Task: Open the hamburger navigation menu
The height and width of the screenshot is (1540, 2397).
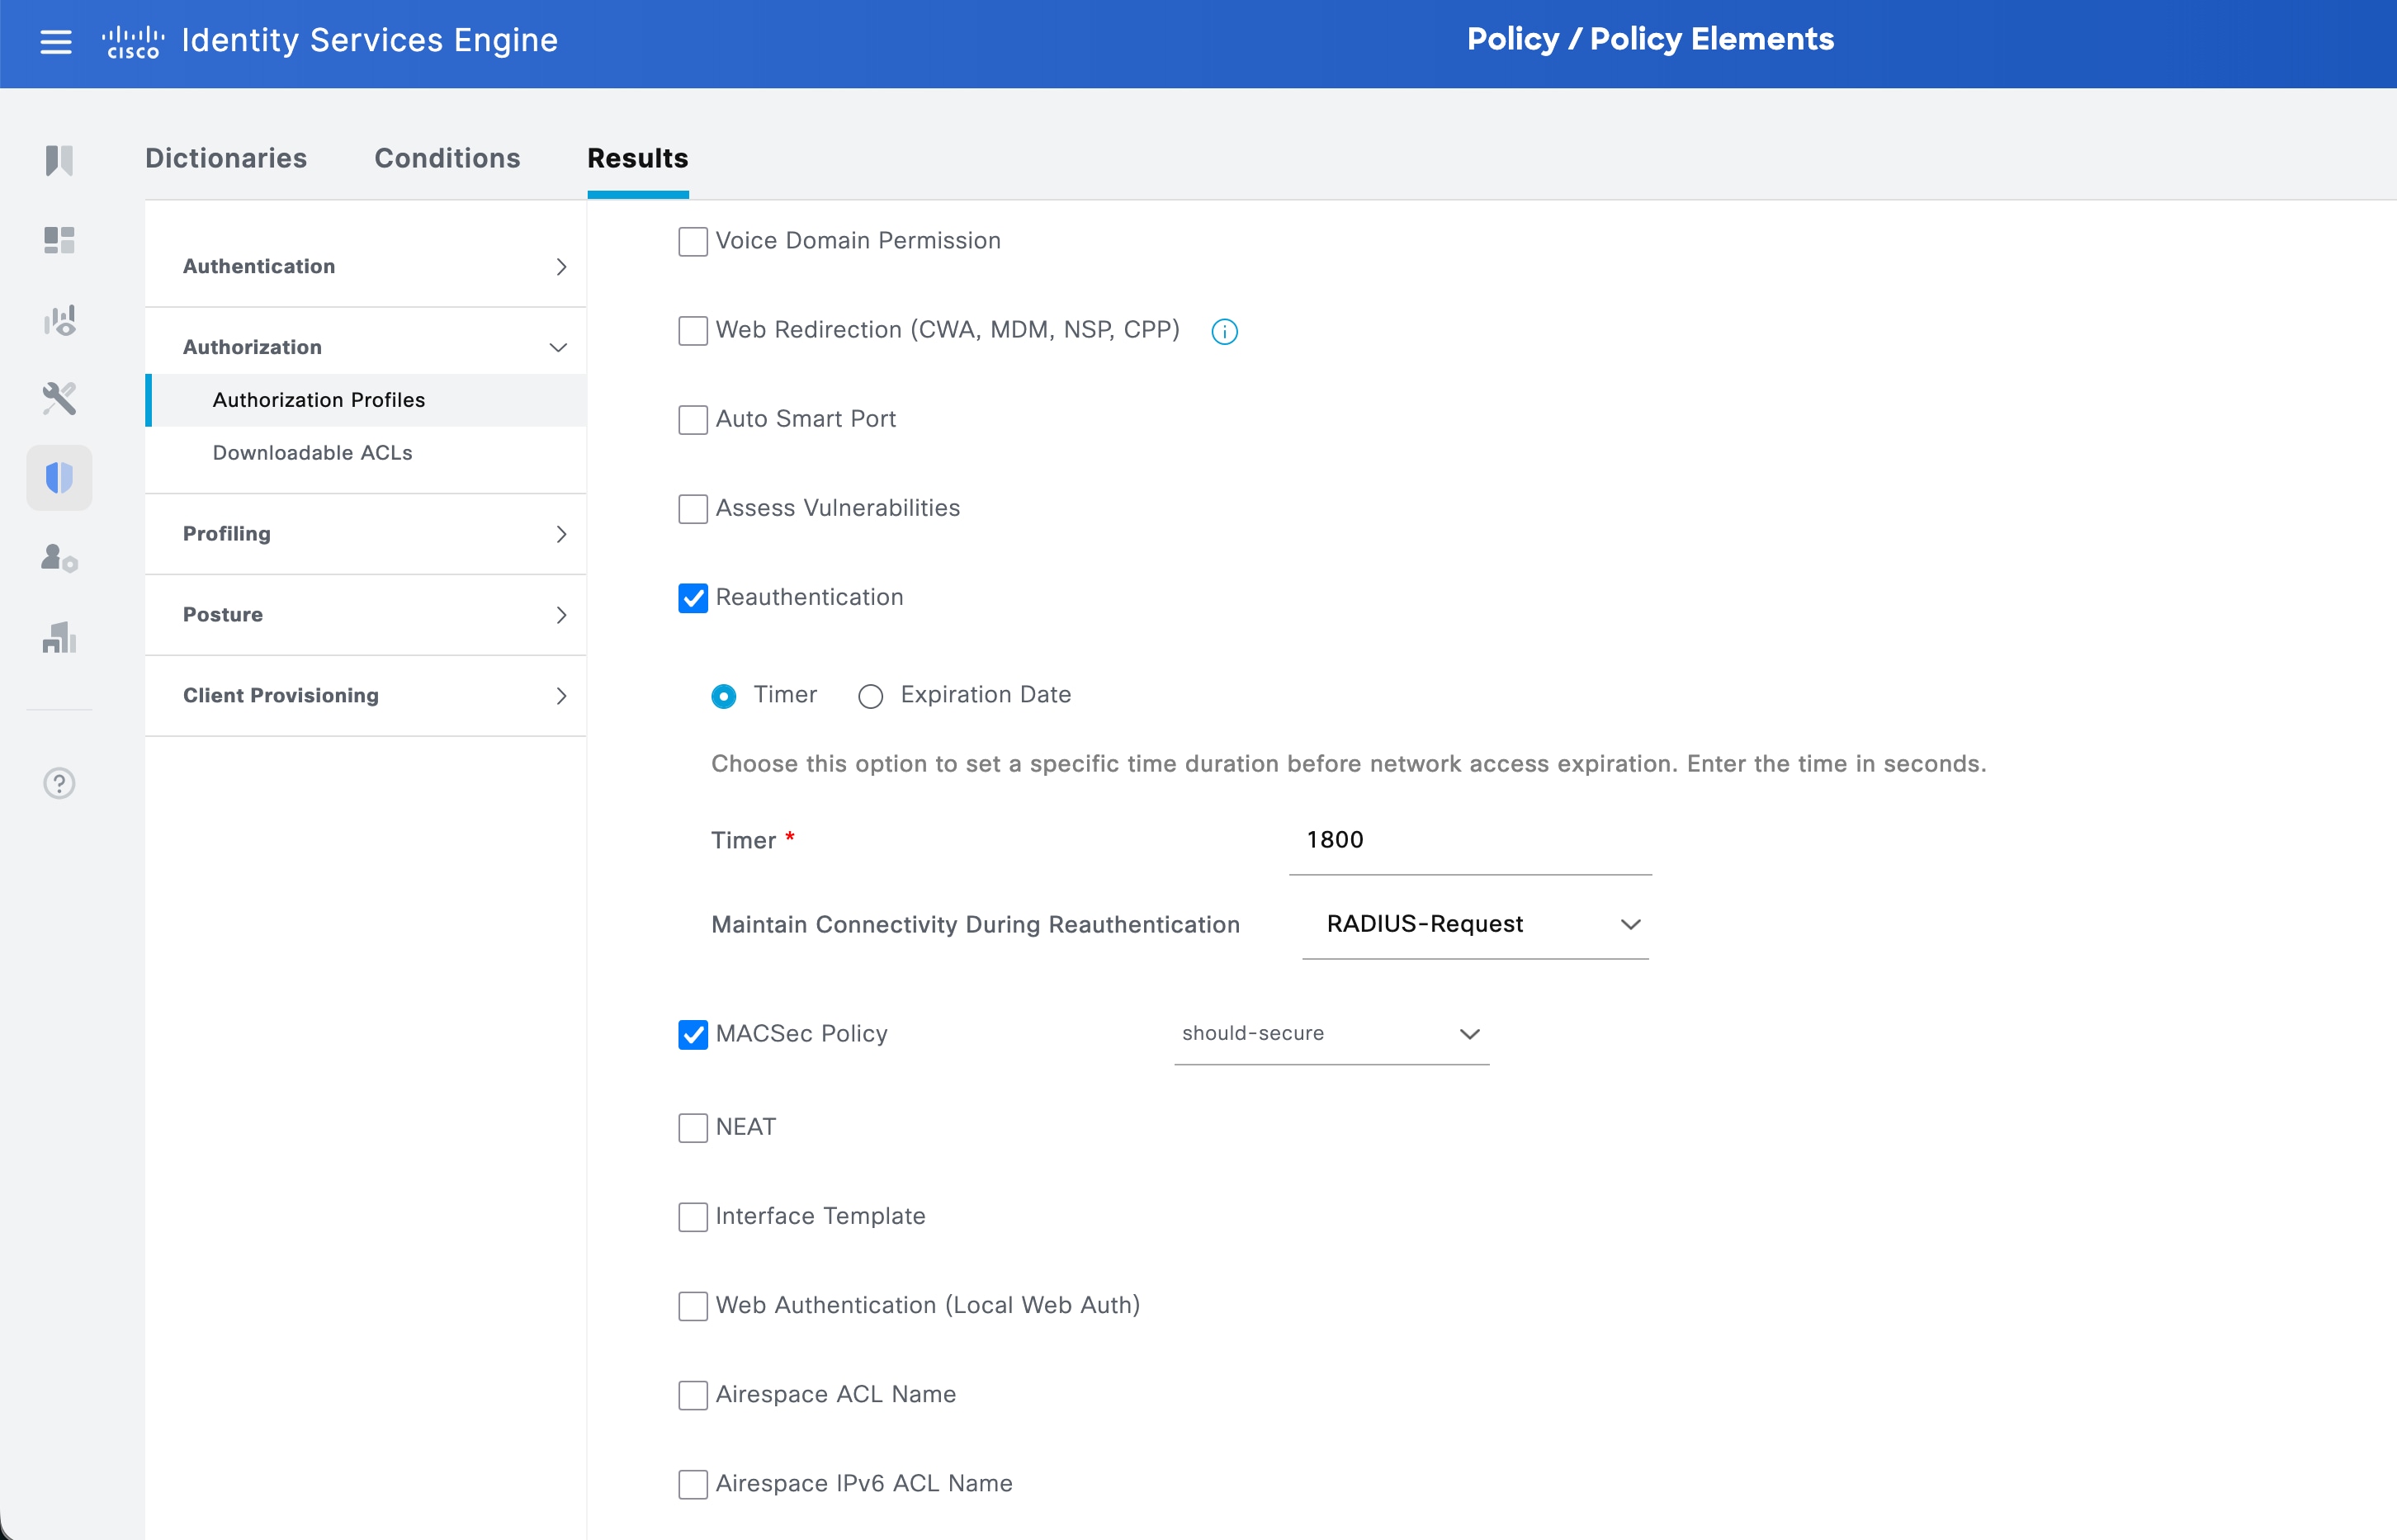Action: 56,41
